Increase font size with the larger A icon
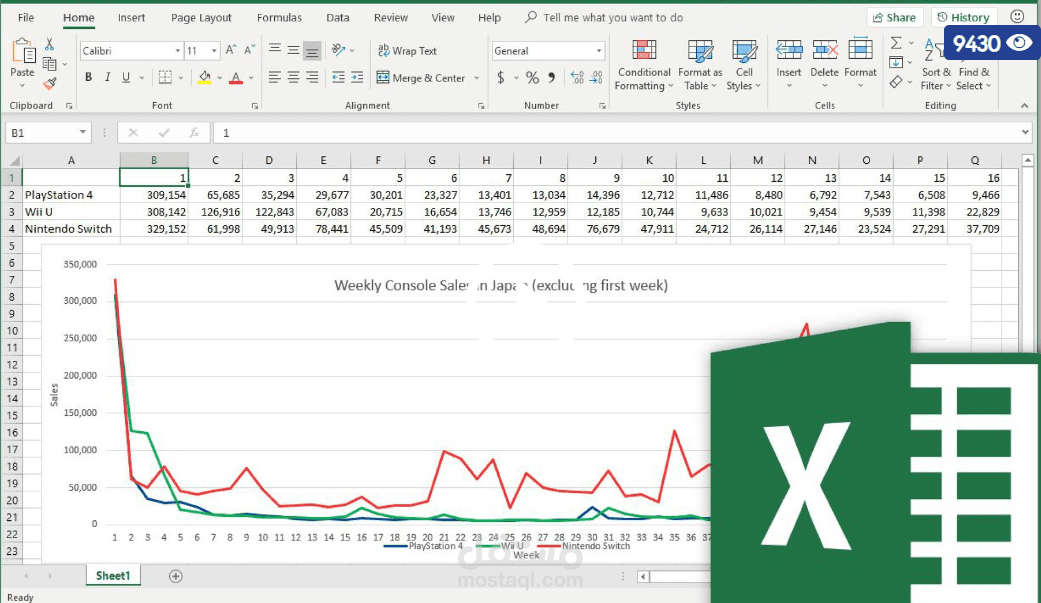This screenshot has width=1041, height=603. [x=231, y=50]
